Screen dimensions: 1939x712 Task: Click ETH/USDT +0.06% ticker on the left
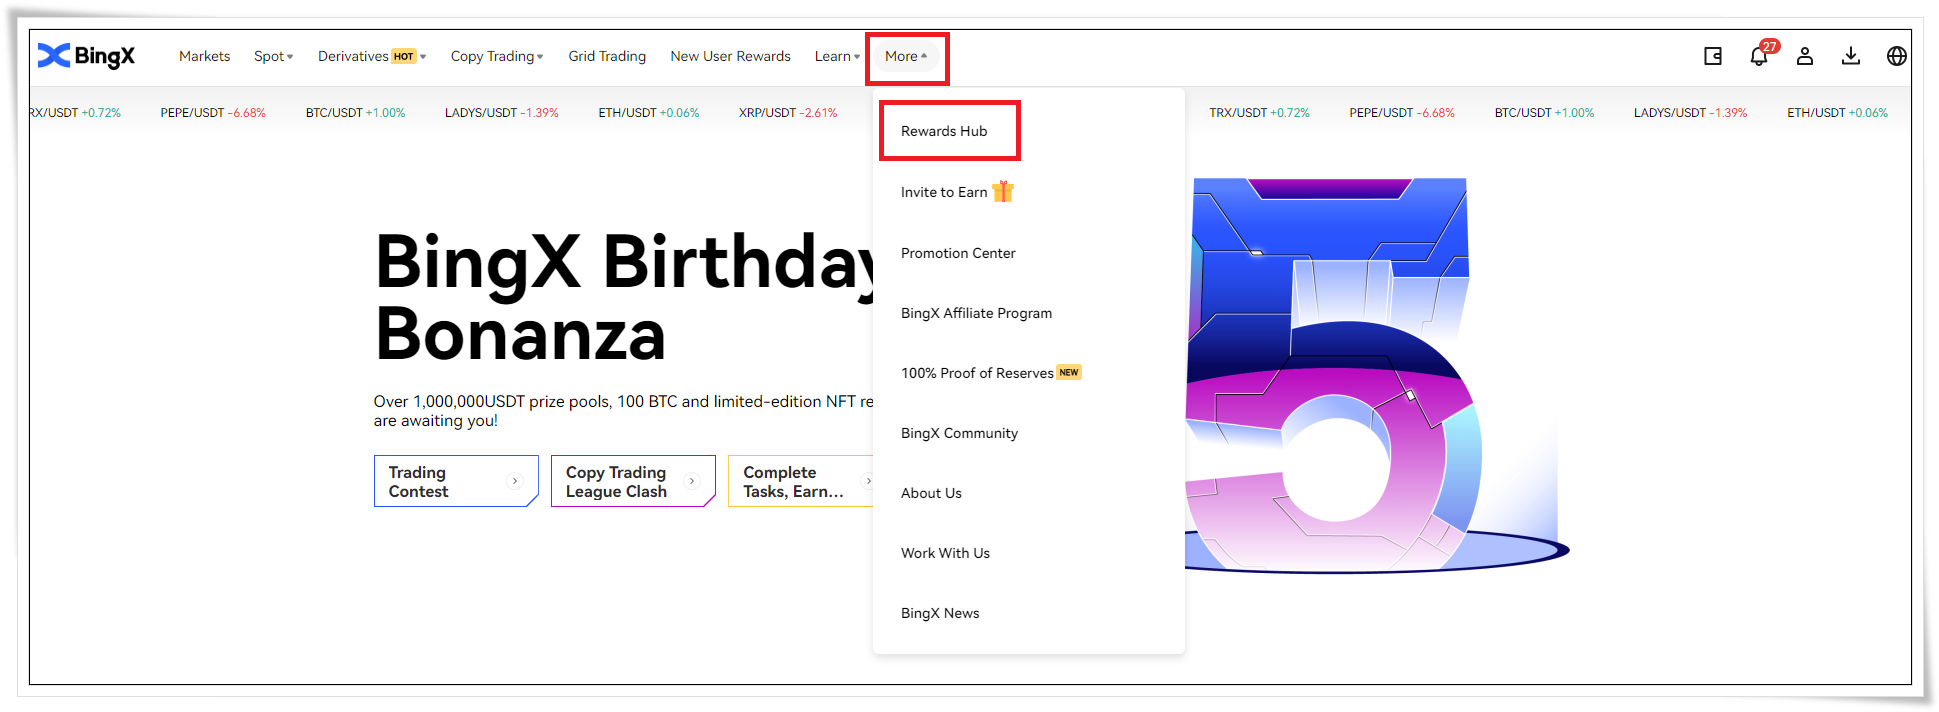[649, 113]
